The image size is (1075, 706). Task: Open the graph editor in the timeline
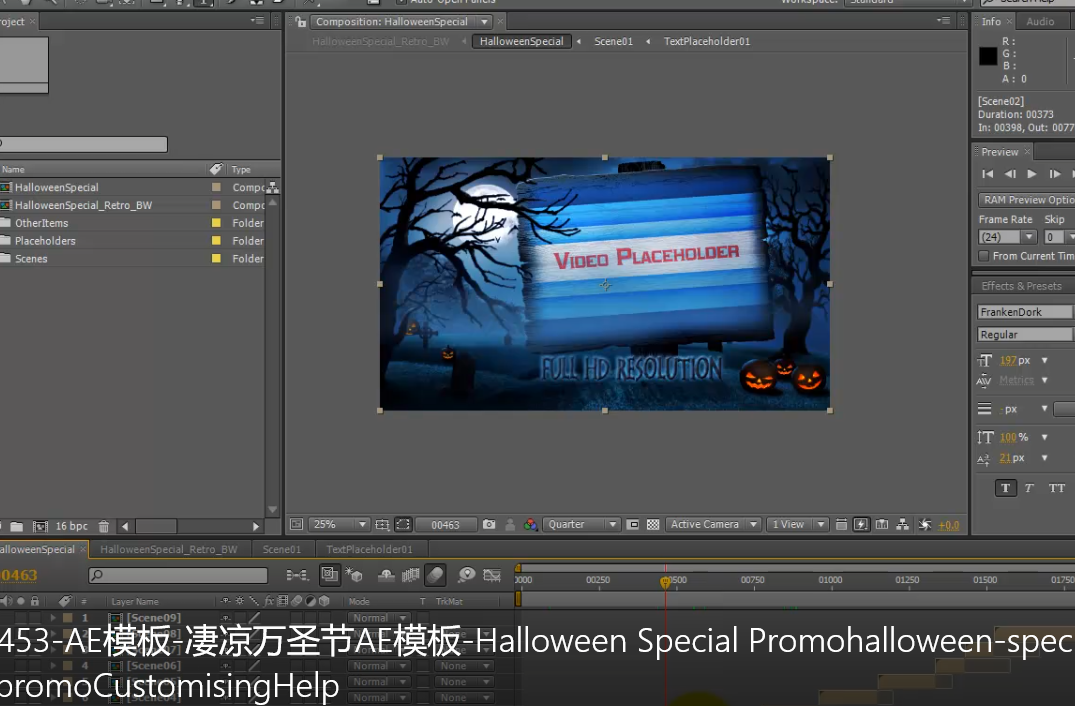[492, 575]
